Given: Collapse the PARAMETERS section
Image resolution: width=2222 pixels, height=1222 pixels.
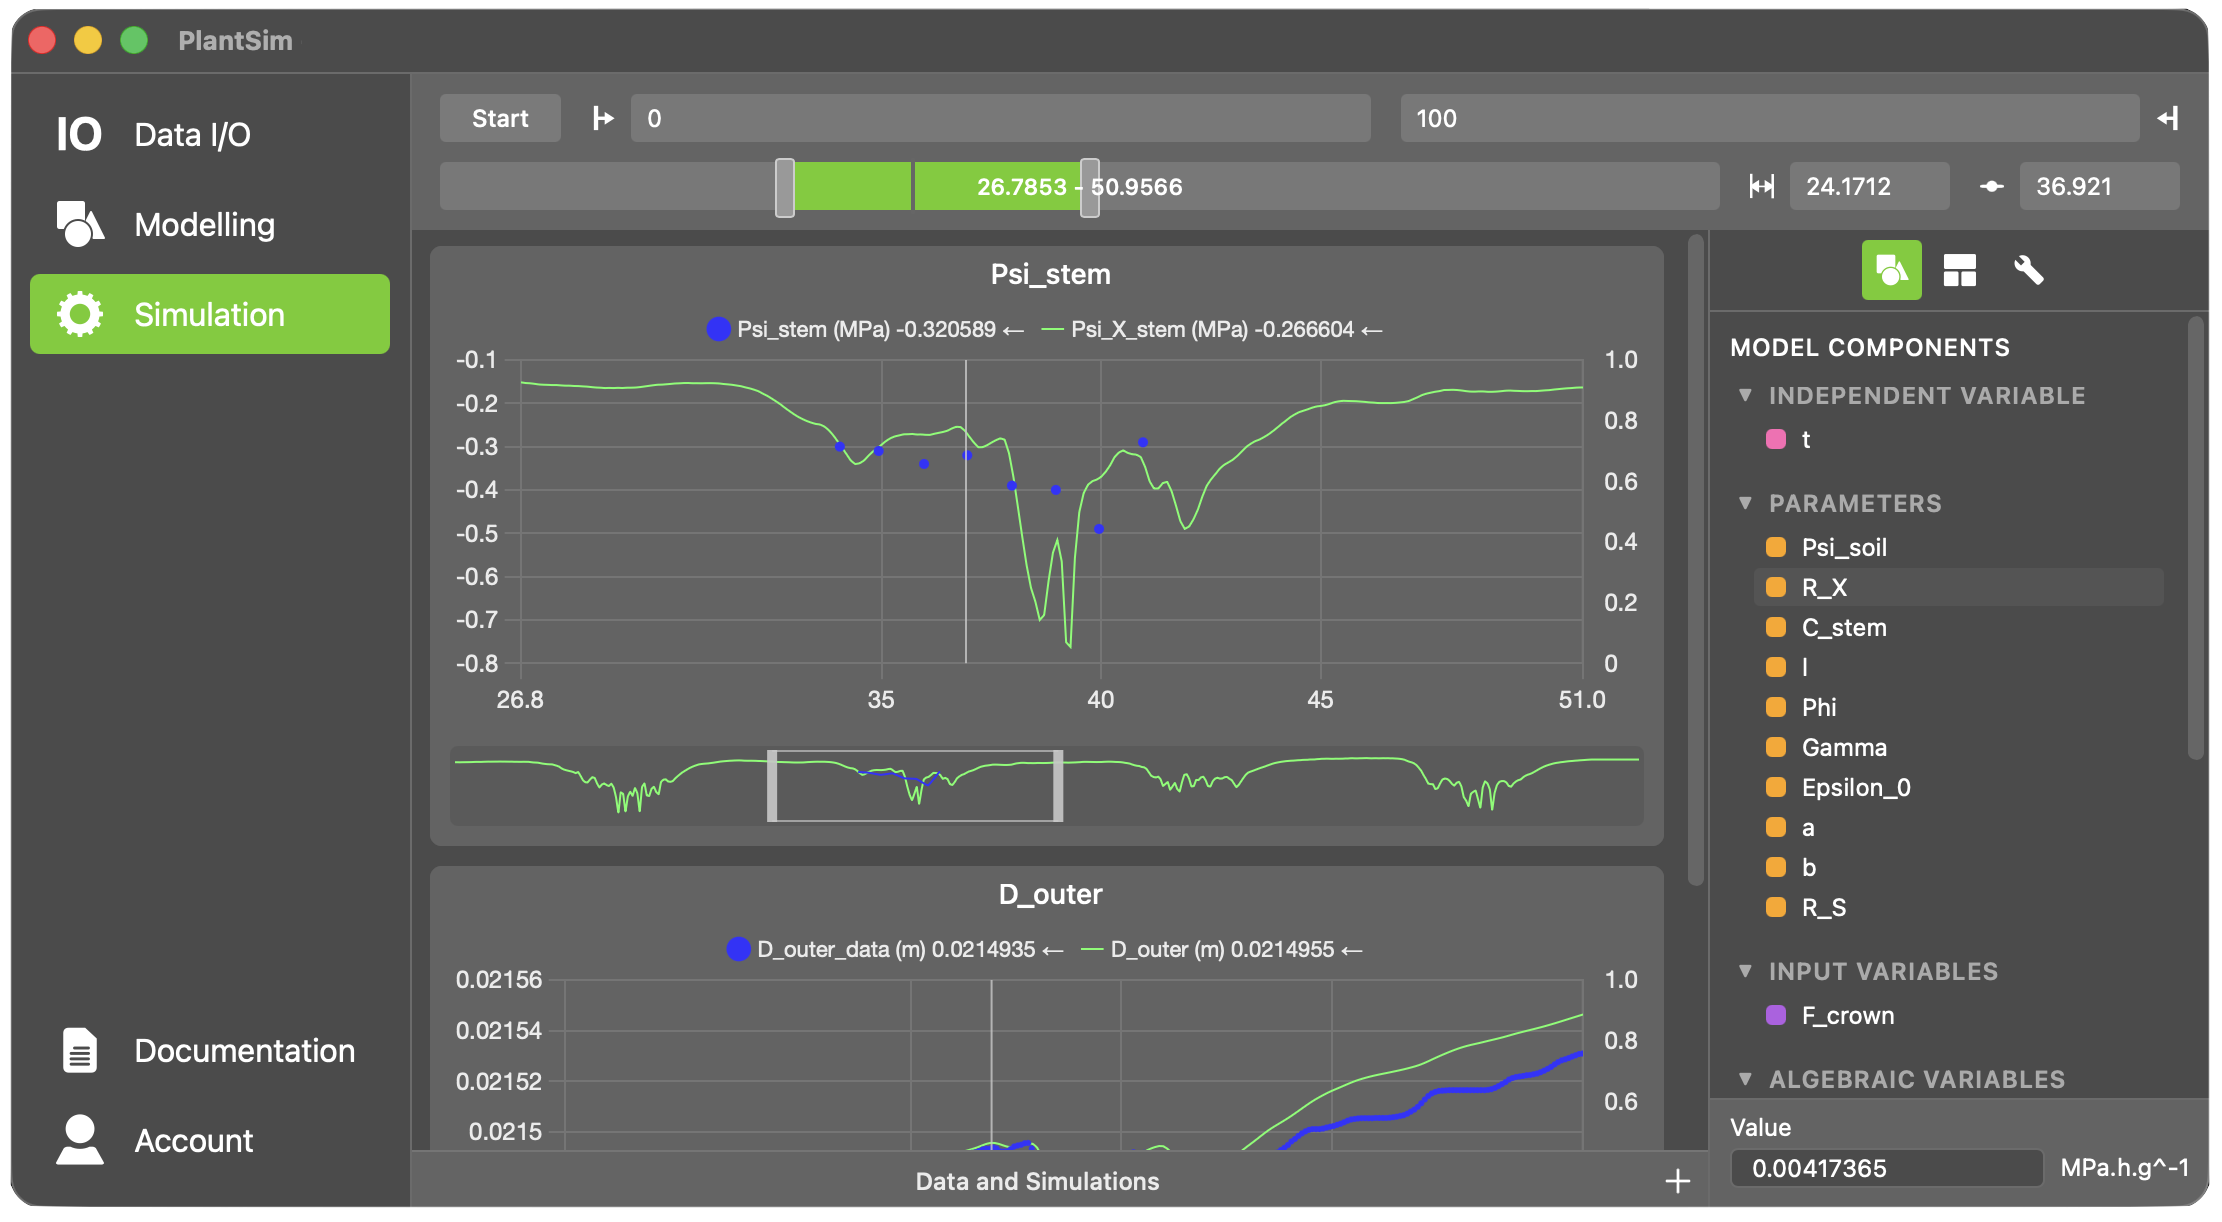Looking at the screenshot, I should tap(1746, 502).
